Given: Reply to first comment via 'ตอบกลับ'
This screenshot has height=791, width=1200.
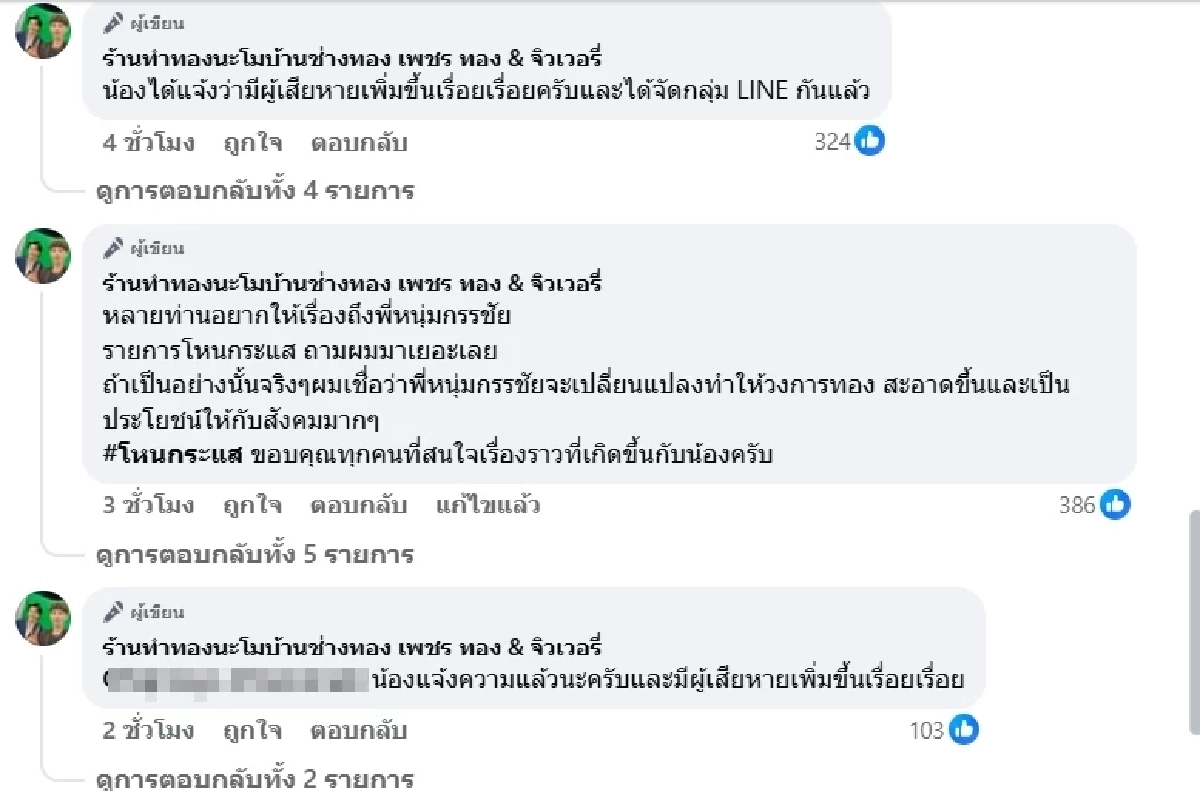Looking at the screenshot, I should 359,142.
